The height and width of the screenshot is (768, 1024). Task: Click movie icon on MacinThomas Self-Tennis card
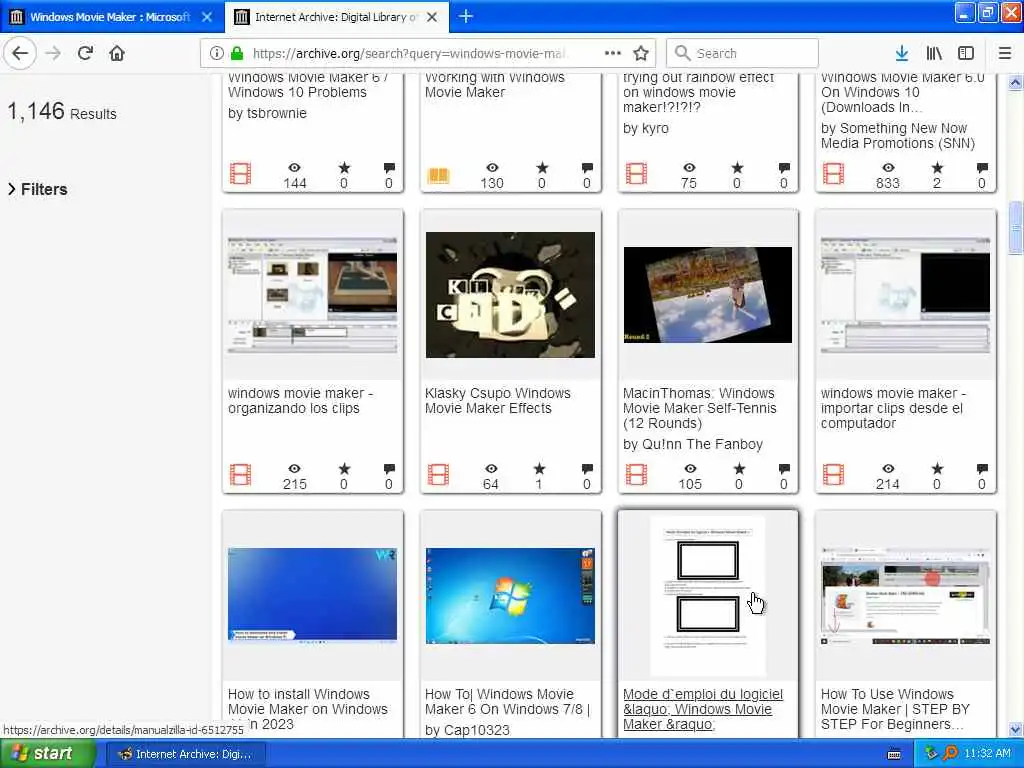click(636, 475)
